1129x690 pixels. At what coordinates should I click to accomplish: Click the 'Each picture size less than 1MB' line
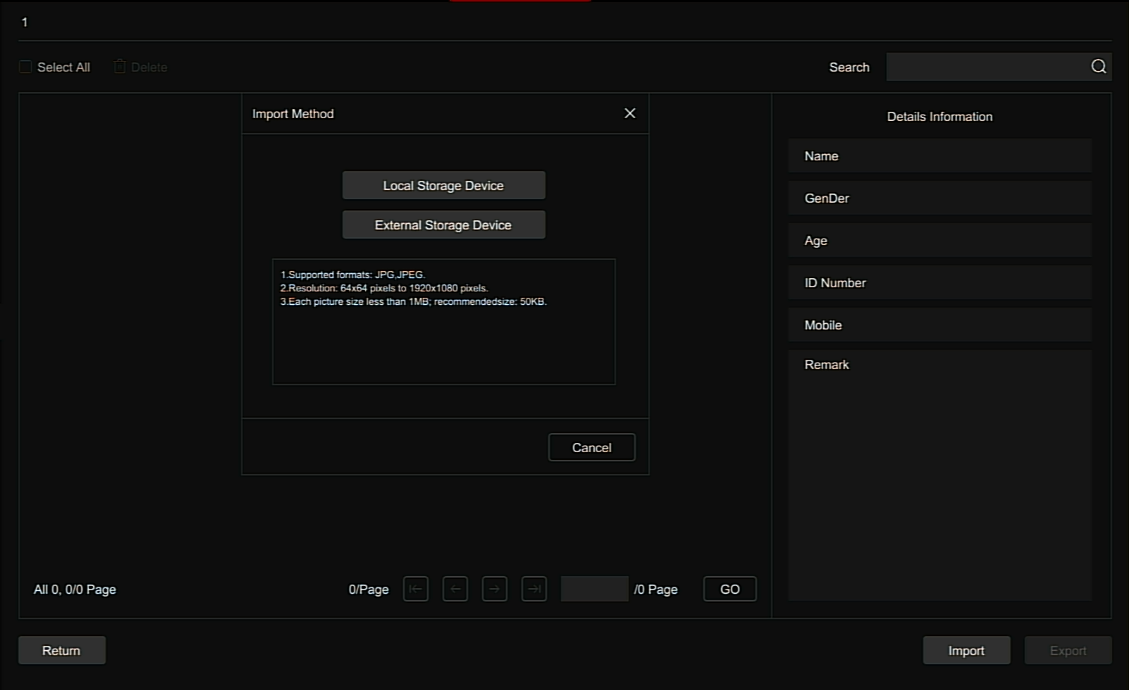[x=413, y=302]
